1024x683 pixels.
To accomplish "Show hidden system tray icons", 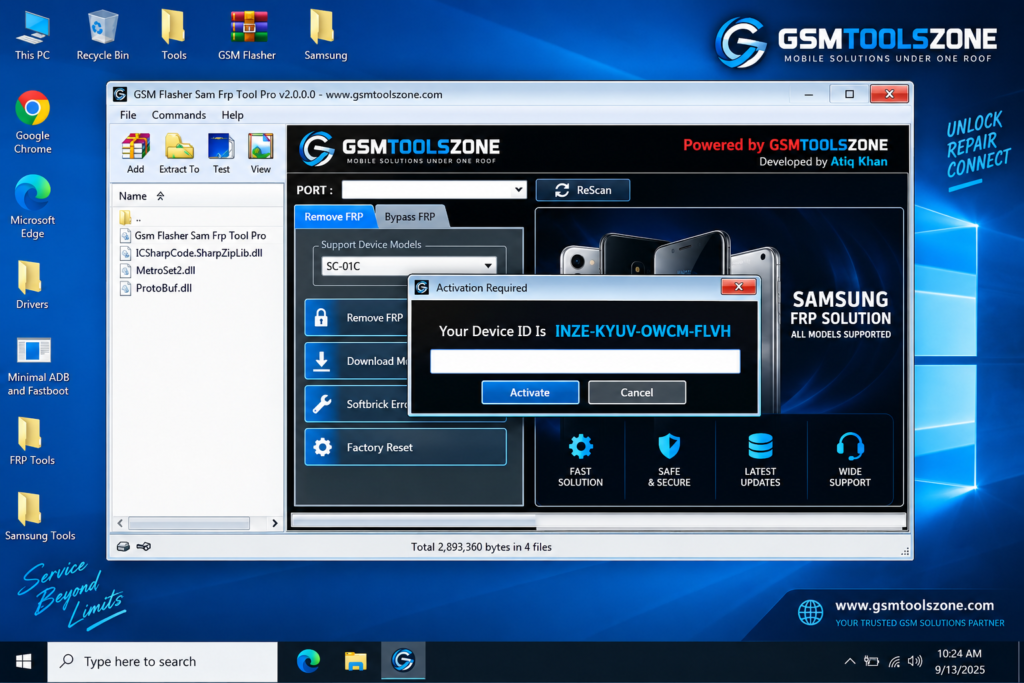I will coord(850,661).
